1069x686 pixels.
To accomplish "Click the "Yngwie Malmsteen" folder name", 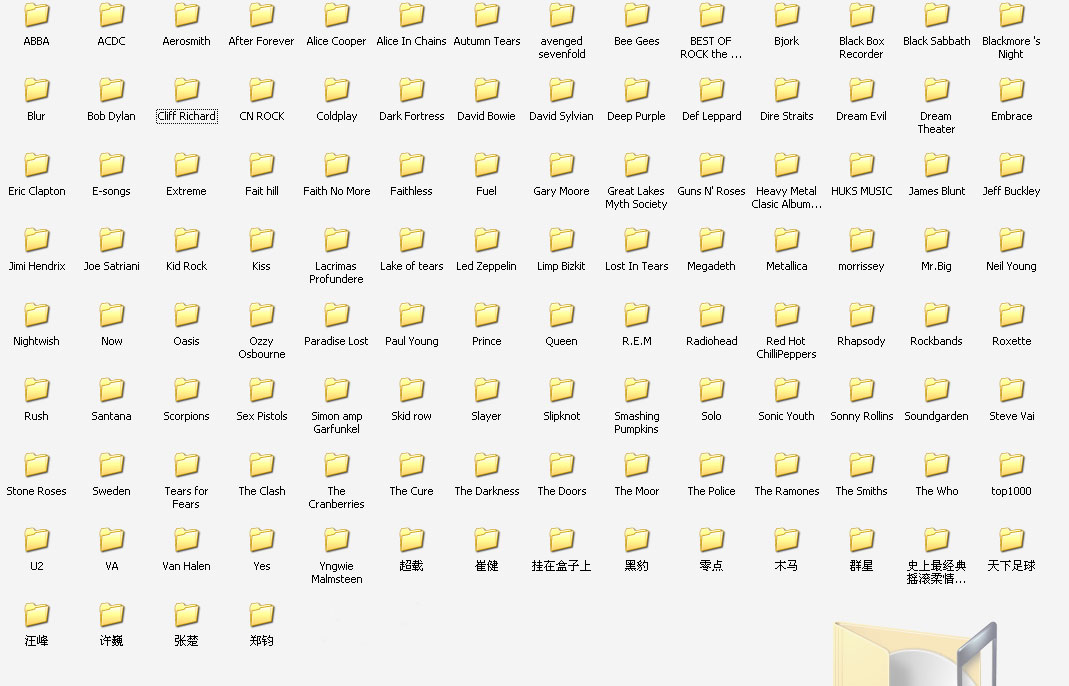I will click(x=337, y=572).
